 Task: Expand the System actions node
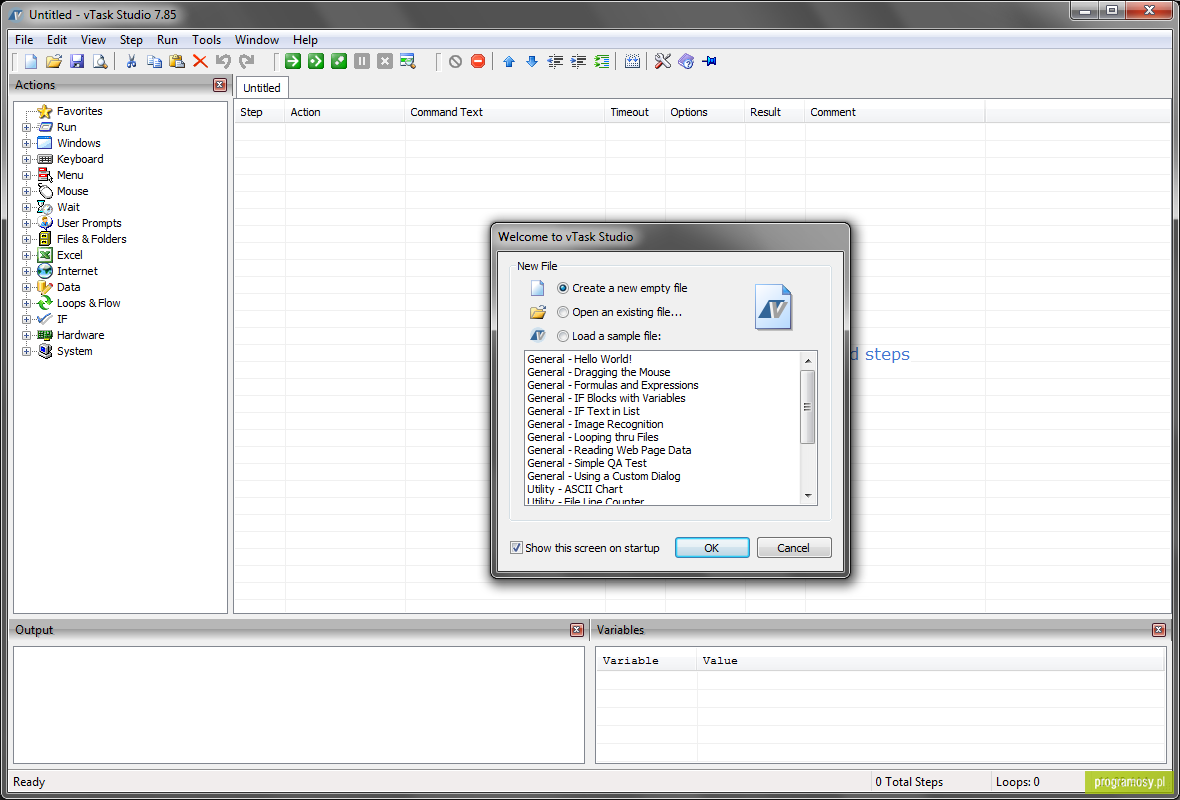(x=26, y=352)
